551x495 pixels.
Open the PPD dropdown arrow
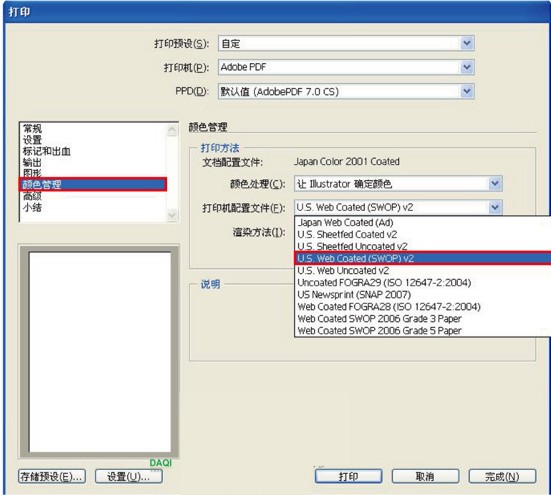467,91
